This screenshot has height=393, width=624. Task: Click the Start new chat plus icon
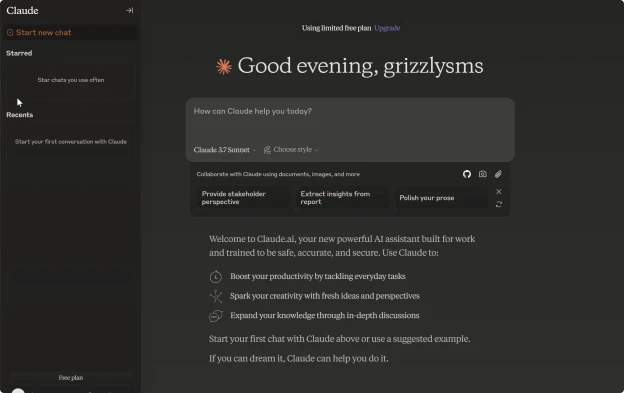(x=10, y=33)
